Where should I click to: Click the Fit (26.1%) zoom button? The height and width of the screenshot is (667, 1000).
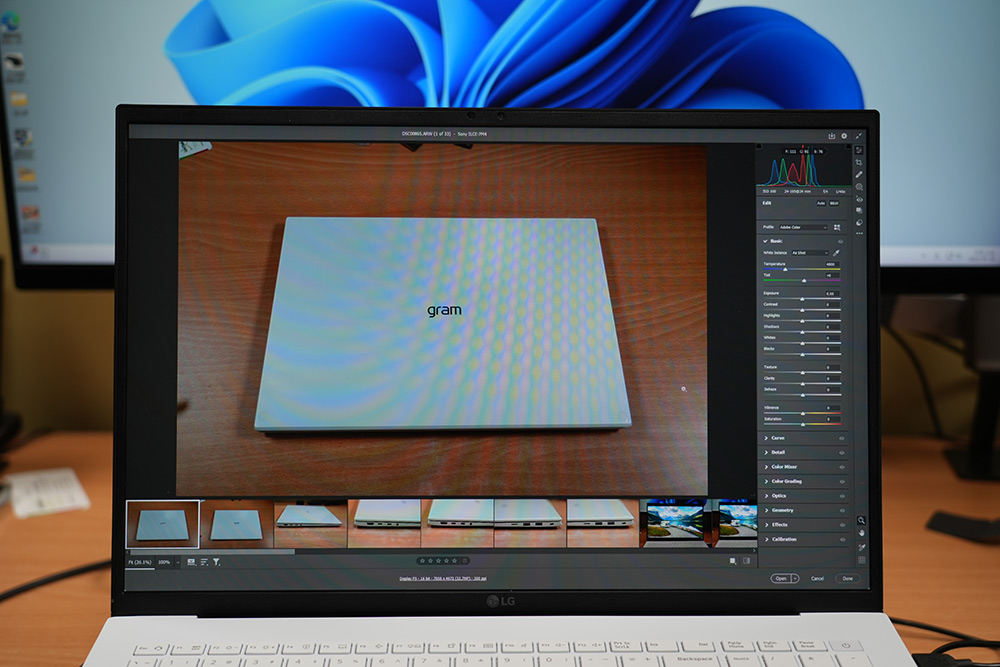140,562
